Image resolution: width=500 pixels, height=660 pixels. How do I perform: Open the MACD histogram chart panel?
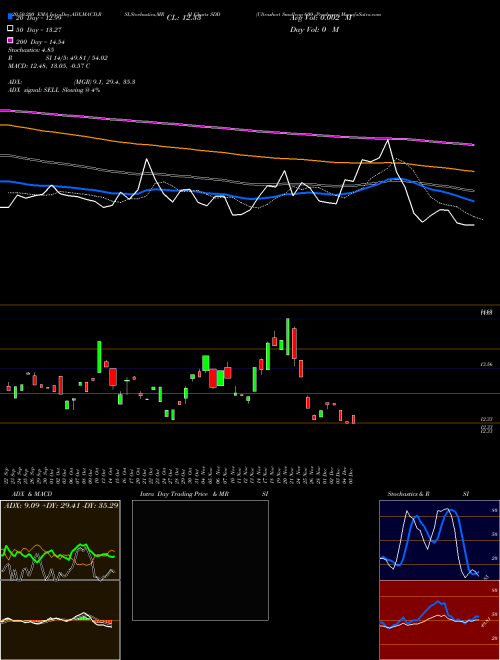(x=60, y=620)
